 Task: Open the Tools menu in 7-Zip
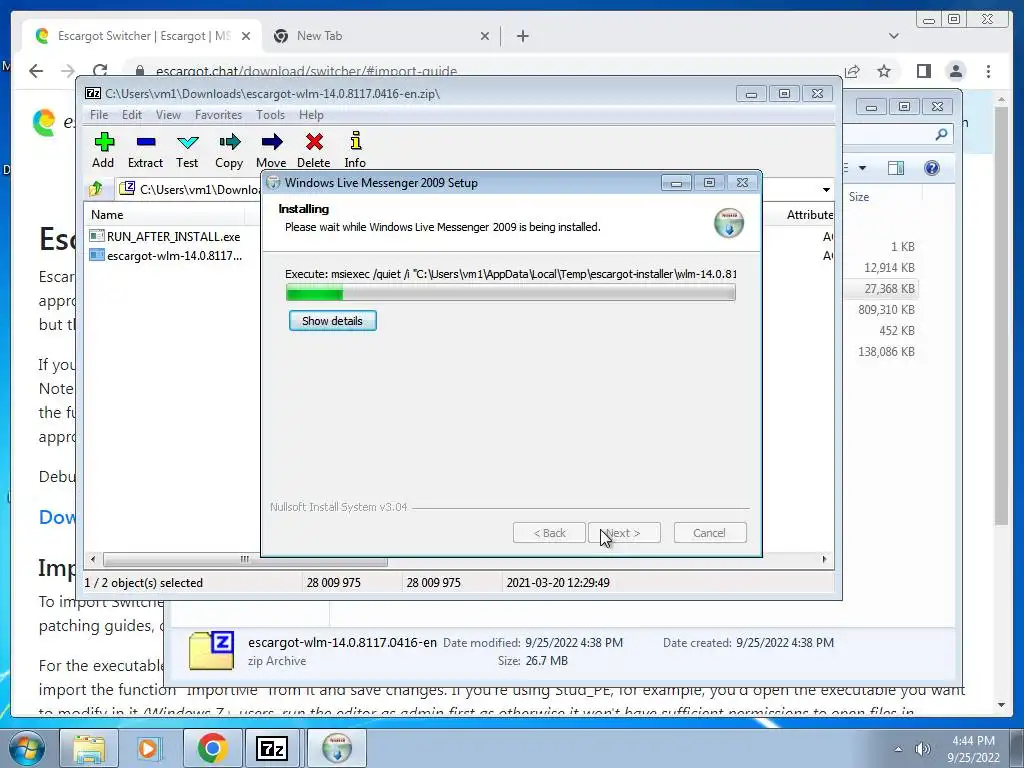(x=270, y=115)
